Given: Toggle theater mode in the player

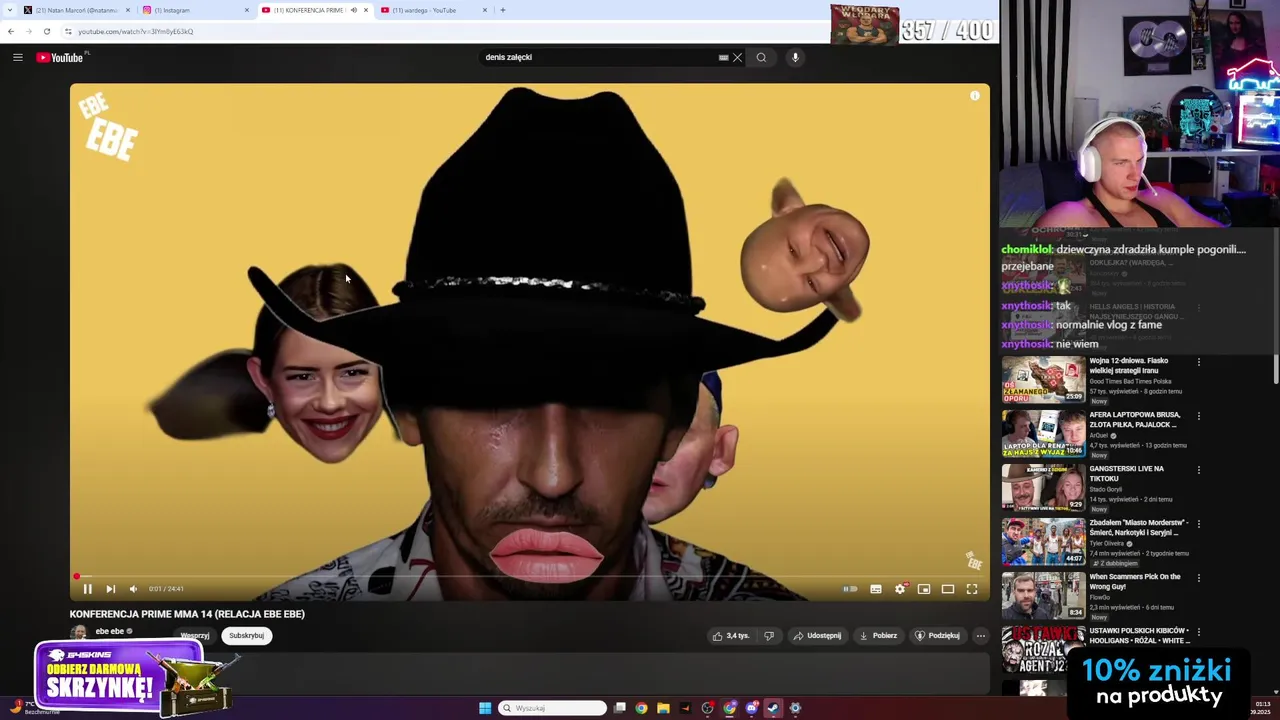Looking at the screenshot, I should [x=948, y=589].
